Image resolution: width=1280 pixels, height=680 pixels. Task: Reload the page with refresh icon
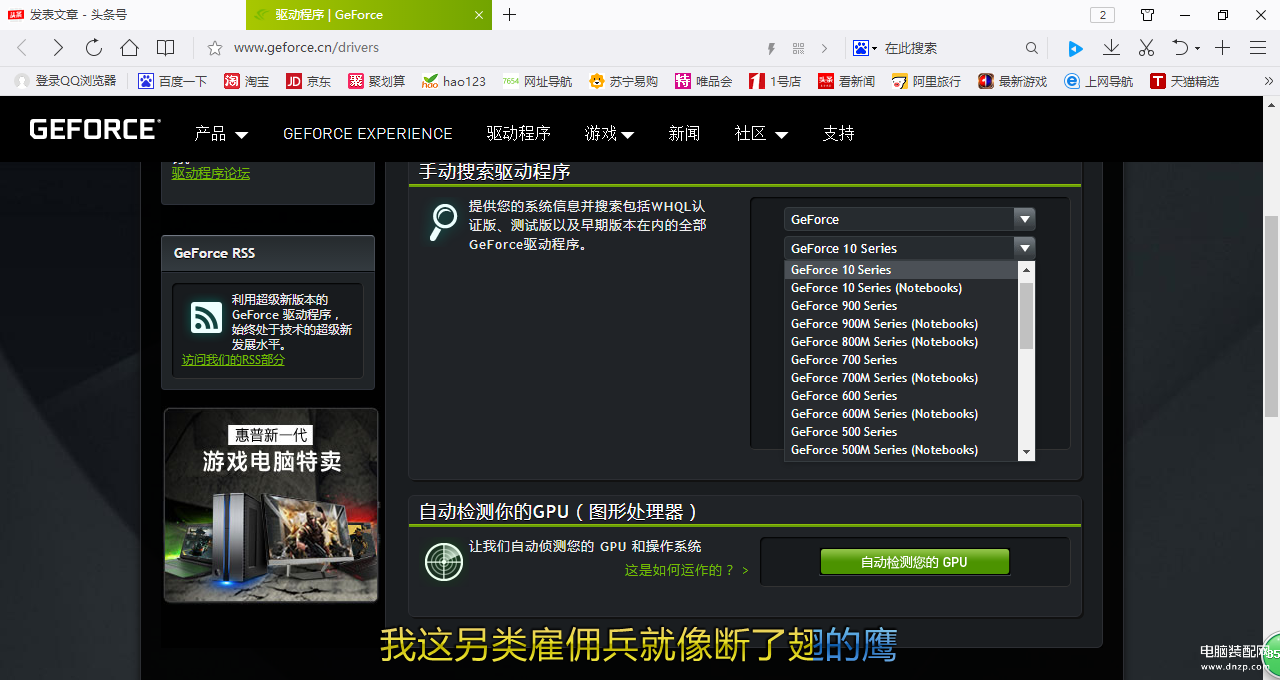(94, 48)
